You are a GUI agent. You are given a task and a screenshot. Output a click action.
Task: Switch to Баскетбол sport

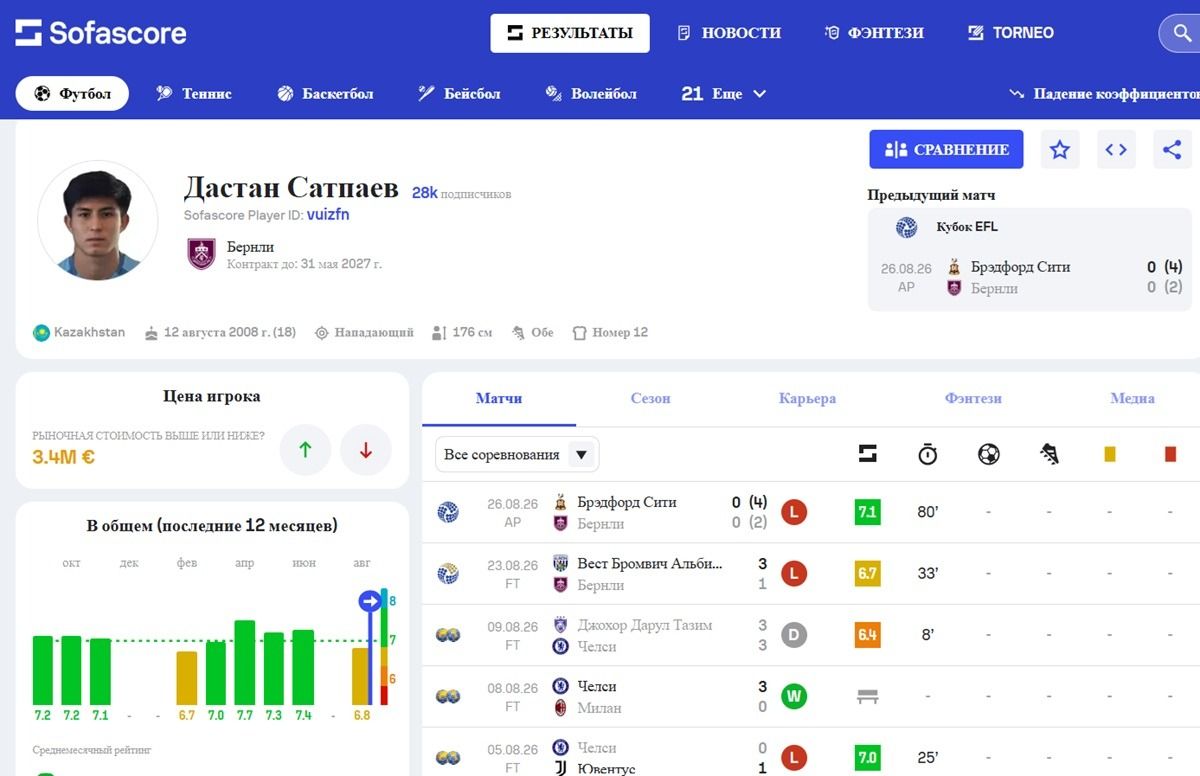325,94
